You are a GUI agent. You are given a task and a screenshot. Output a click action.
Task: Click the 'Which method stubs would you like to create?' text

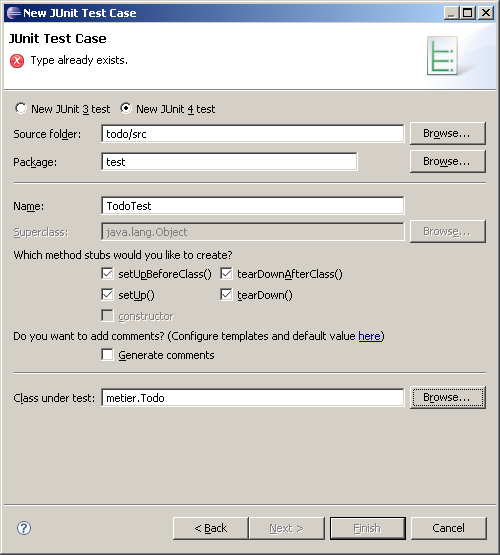[123, 255]
